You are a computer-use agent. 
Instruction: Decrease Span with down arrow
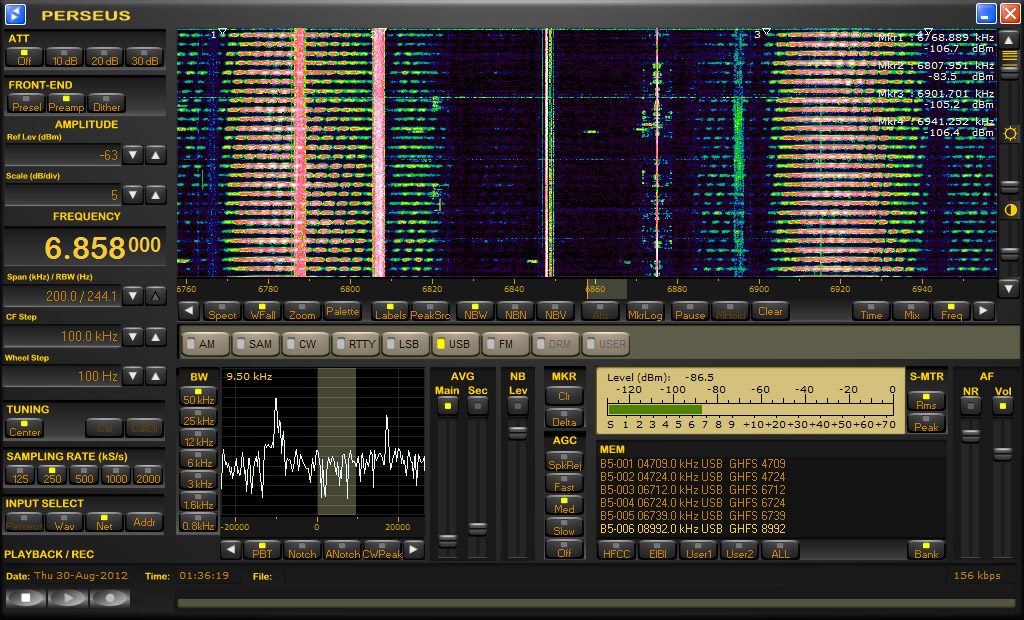133,296
